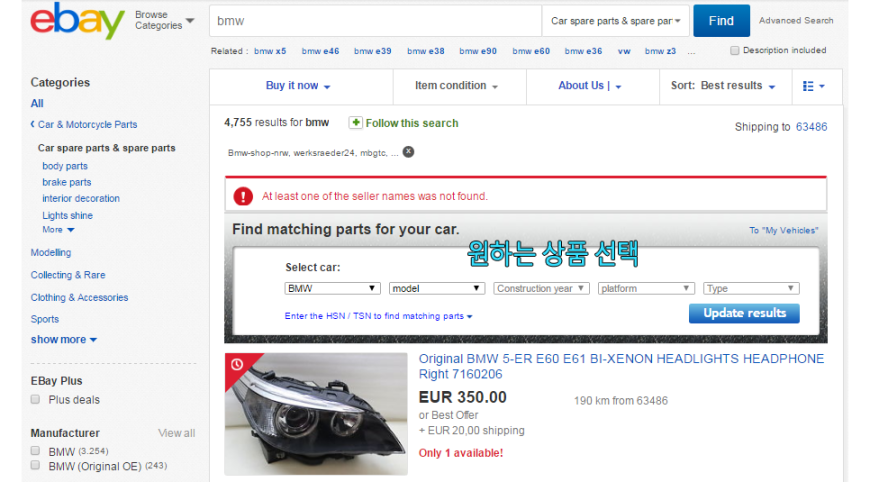Open body parts subcategory
This screenshot has width=870, height=482.
pyautogui.click(x=65, y=166)
